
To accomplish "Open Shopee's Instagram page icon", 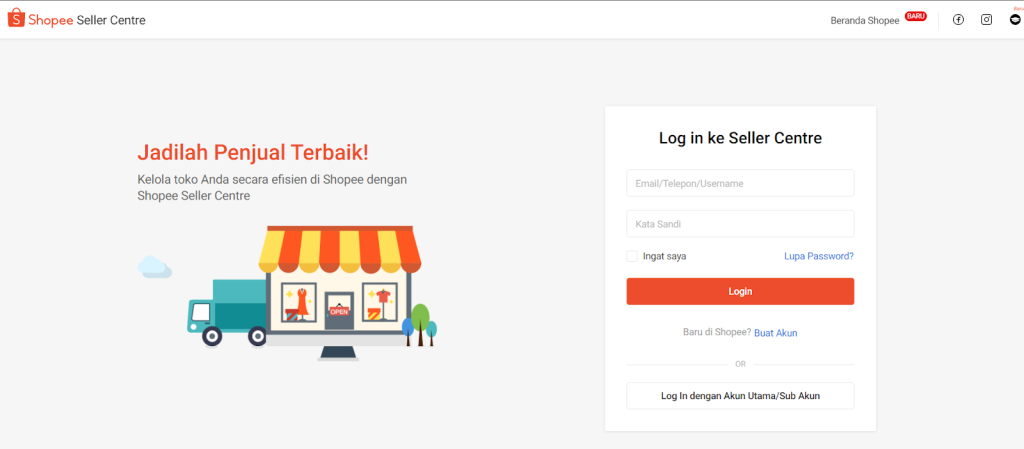I will coord(987,20).
